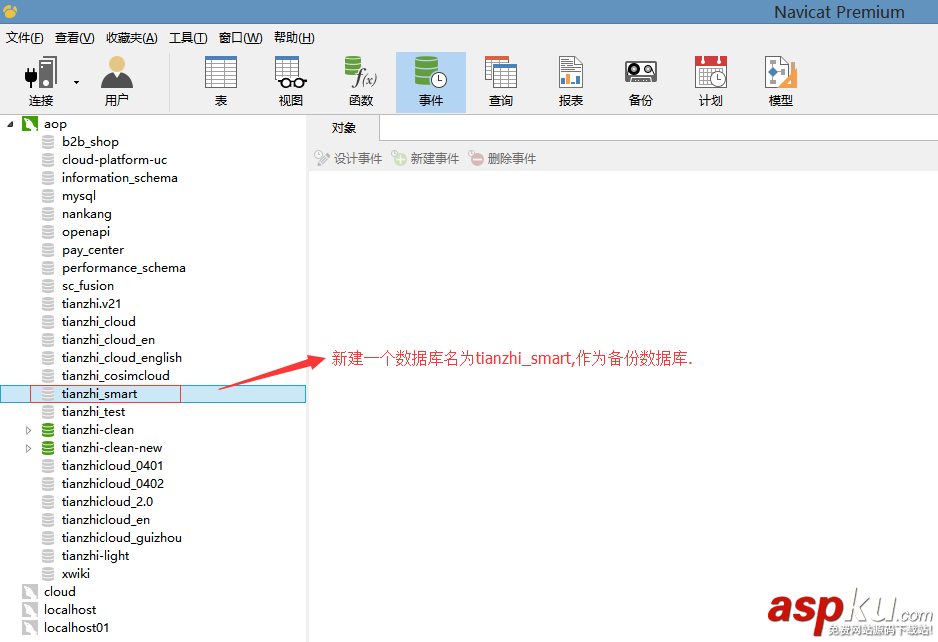The height and width of the screenshot is (642, 938).
Task: Select the localhost connection
Action: click(69, 610)
